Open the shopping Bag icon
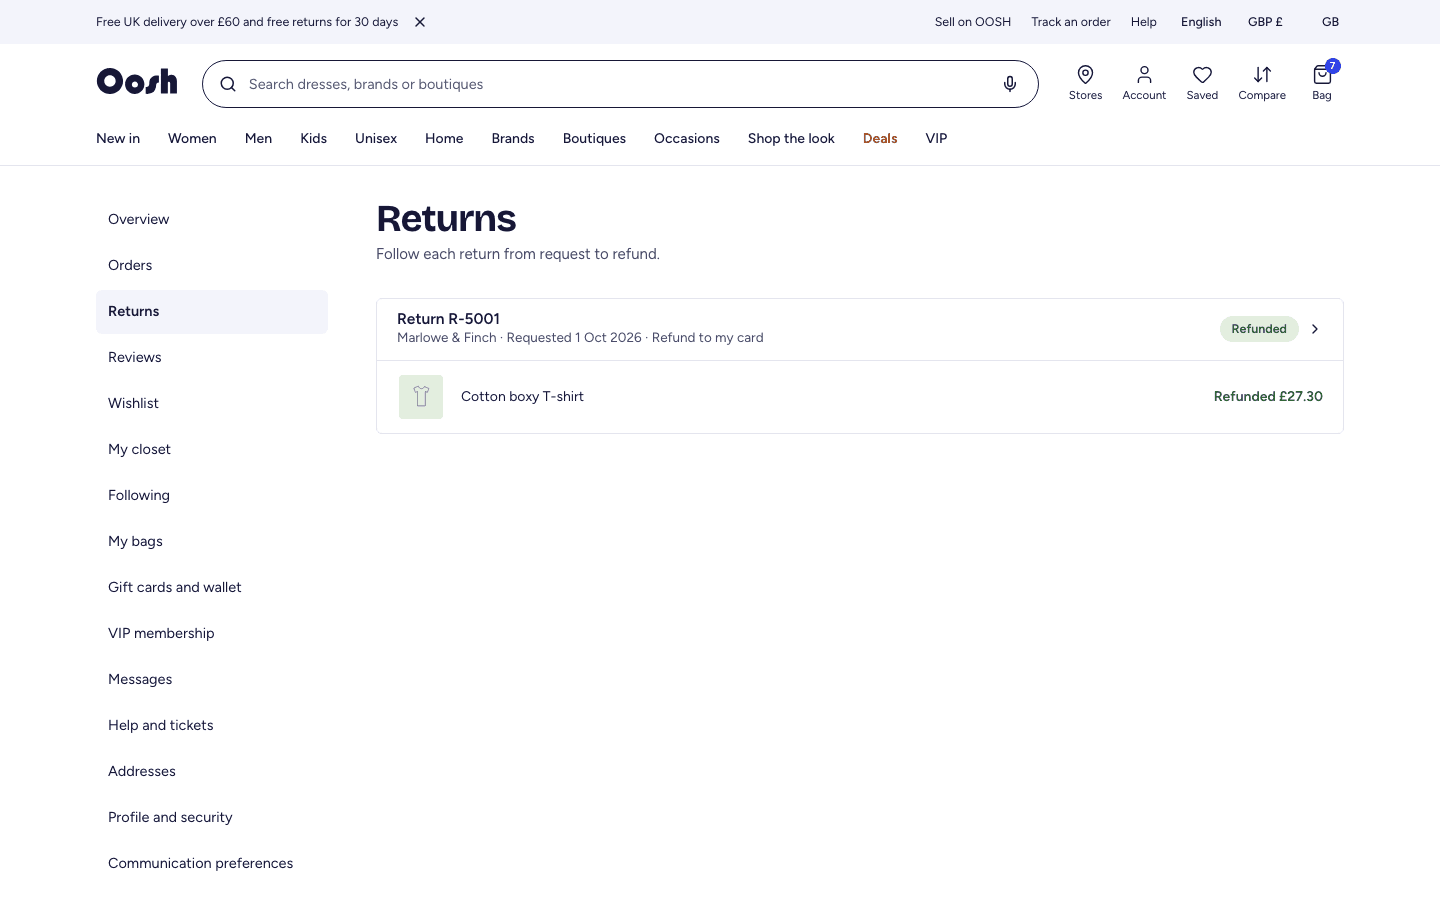 tap(1322, 83)
